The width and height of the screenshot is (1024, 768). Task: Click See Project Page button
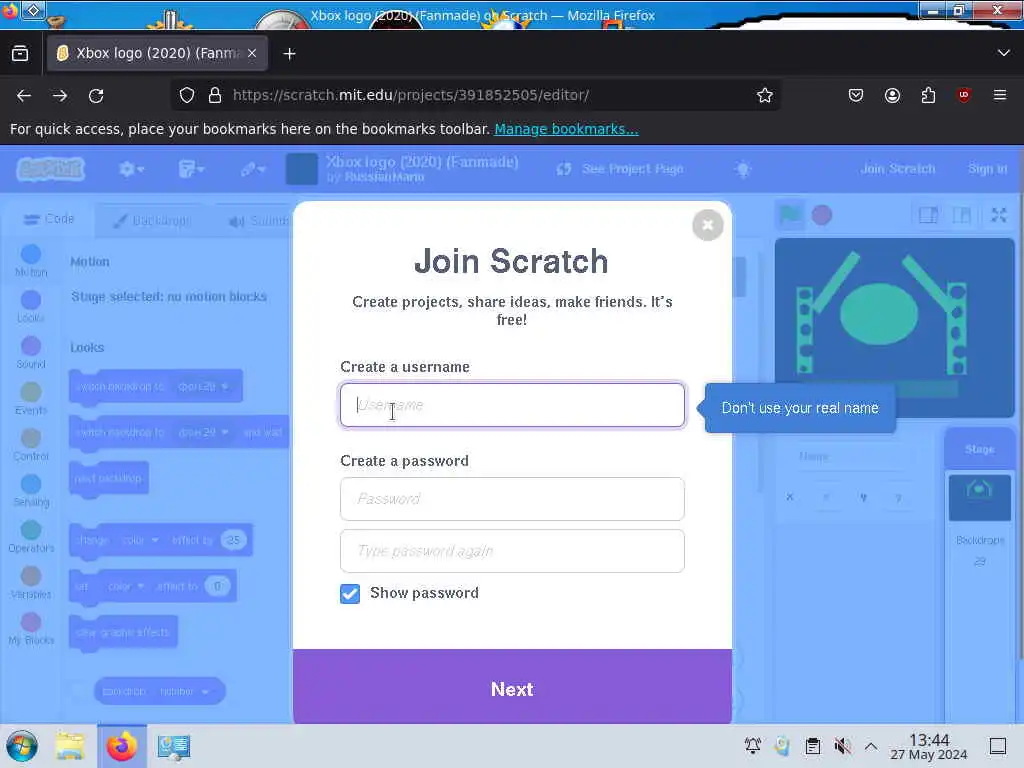click(x=619, y=169)
